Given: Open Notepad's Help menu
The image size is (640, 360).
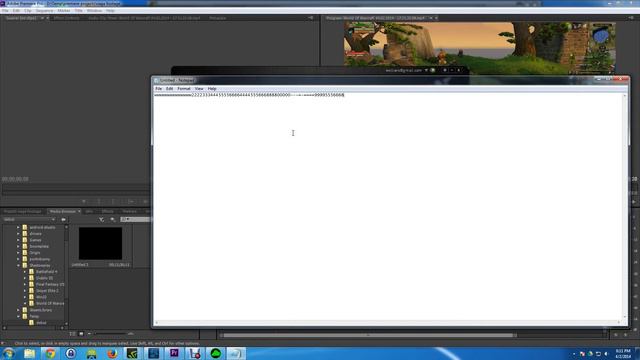Looking at the screenshot, I should 212,89.
